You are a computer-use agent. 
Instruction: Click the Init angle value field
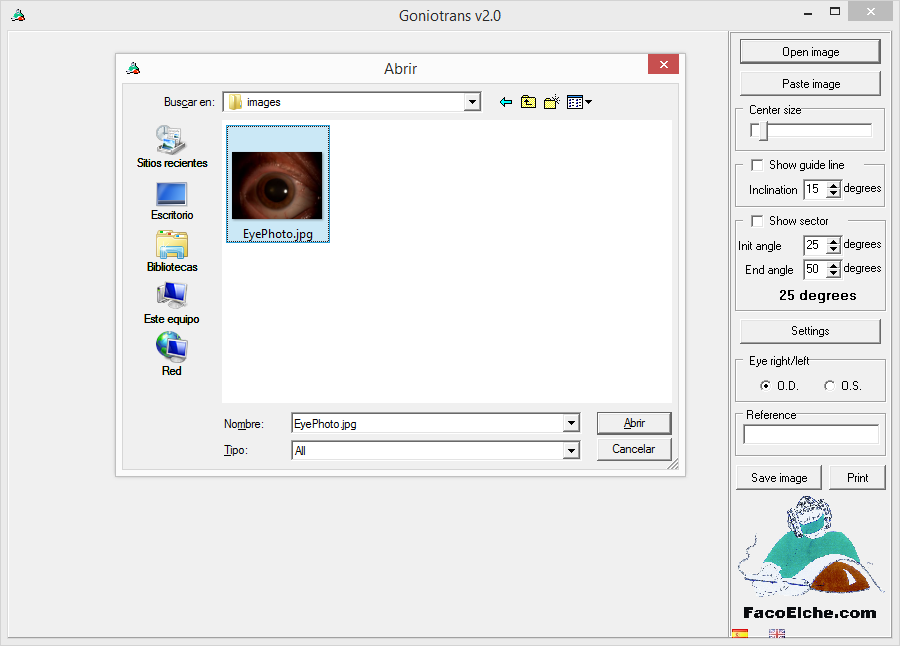click(815, 245)
